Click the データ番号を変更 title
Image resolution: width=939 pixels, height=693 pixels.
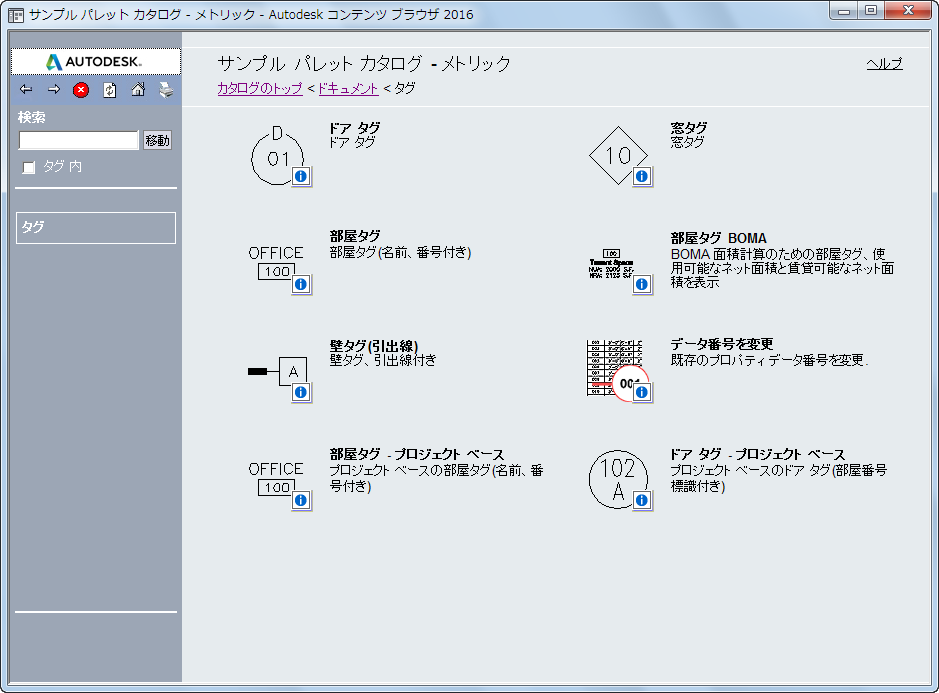pyautogui.click(x=722, y=344)
